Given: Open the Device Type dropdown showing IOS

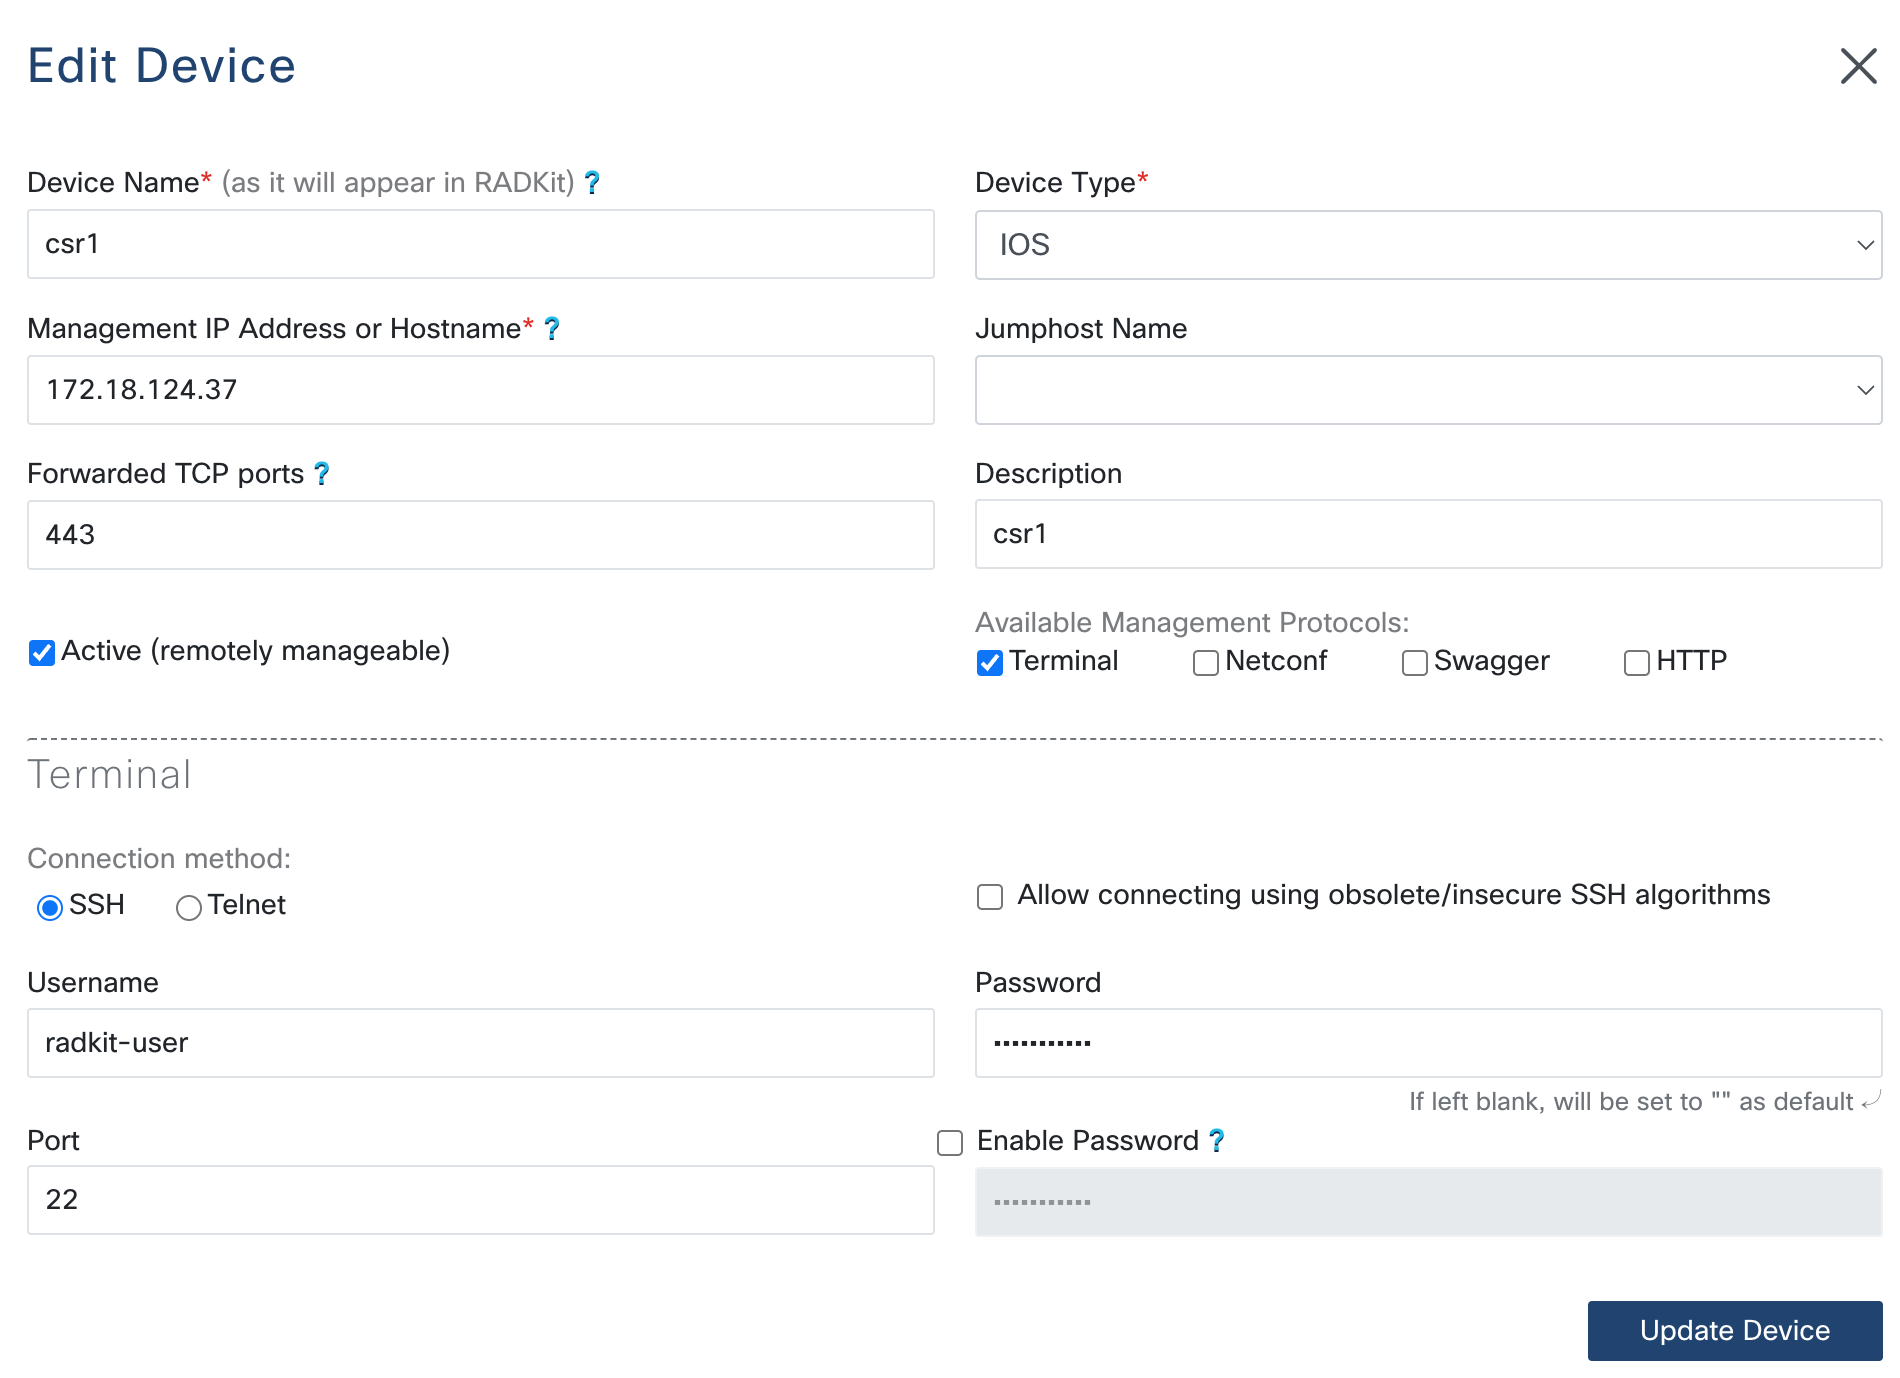Looking at the screenshot, I should point(1428,245).
